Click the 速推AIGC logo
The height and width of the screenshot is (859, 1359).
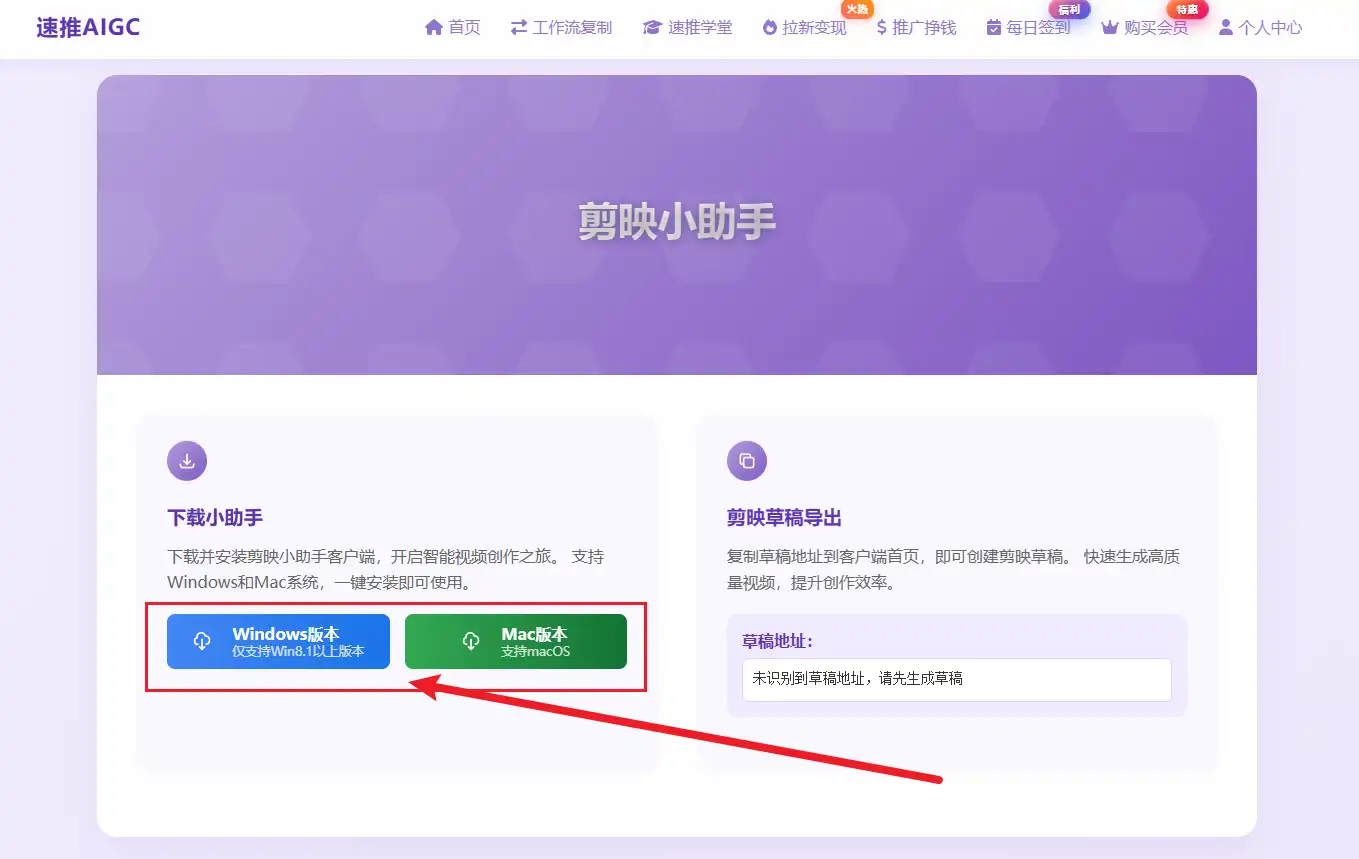click(x=88, y=27)
